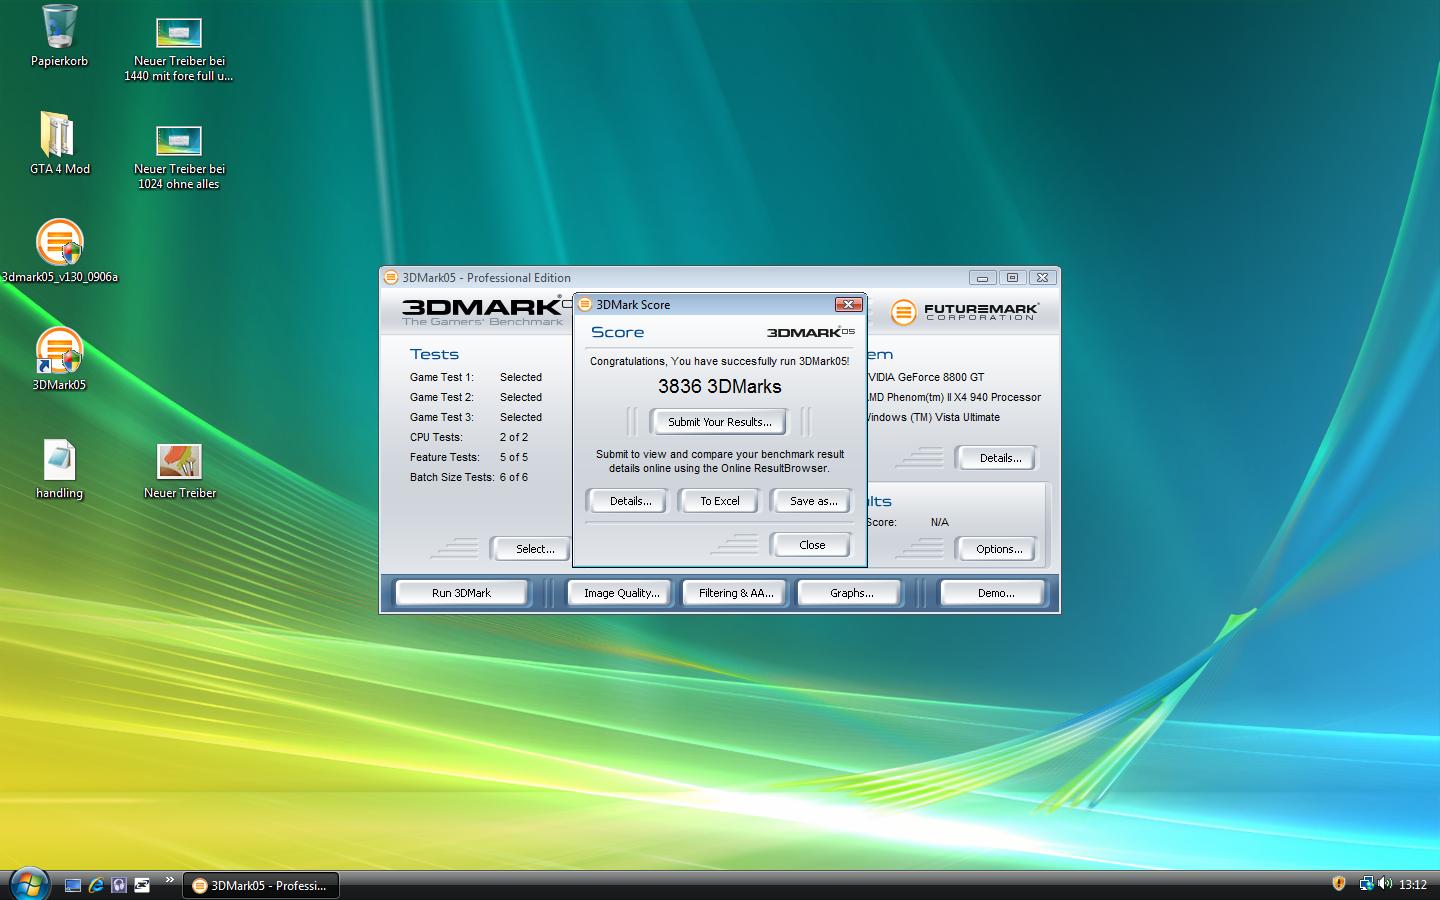Viewport: 1440px width, 900px height.
Task: Click Show Desktop quick launch icon
Action: [72, 885]
